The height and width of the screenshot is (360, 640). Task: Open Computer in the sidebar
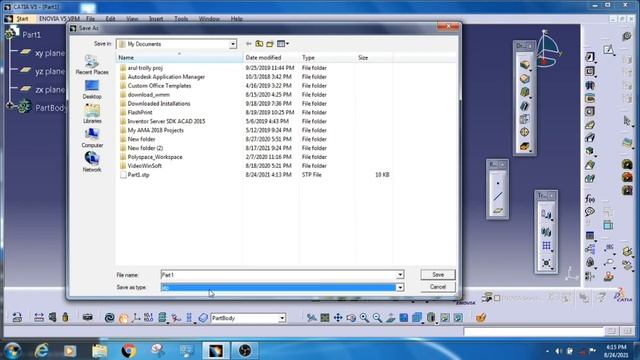(x=92, y=138)
